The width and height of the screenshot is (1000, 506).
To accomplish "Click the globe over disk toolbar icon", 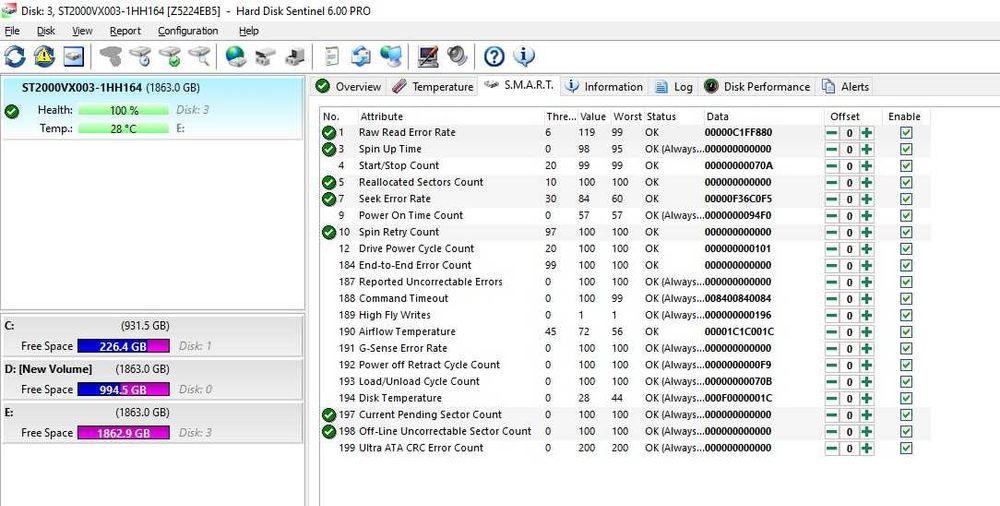I will (235, 56).
